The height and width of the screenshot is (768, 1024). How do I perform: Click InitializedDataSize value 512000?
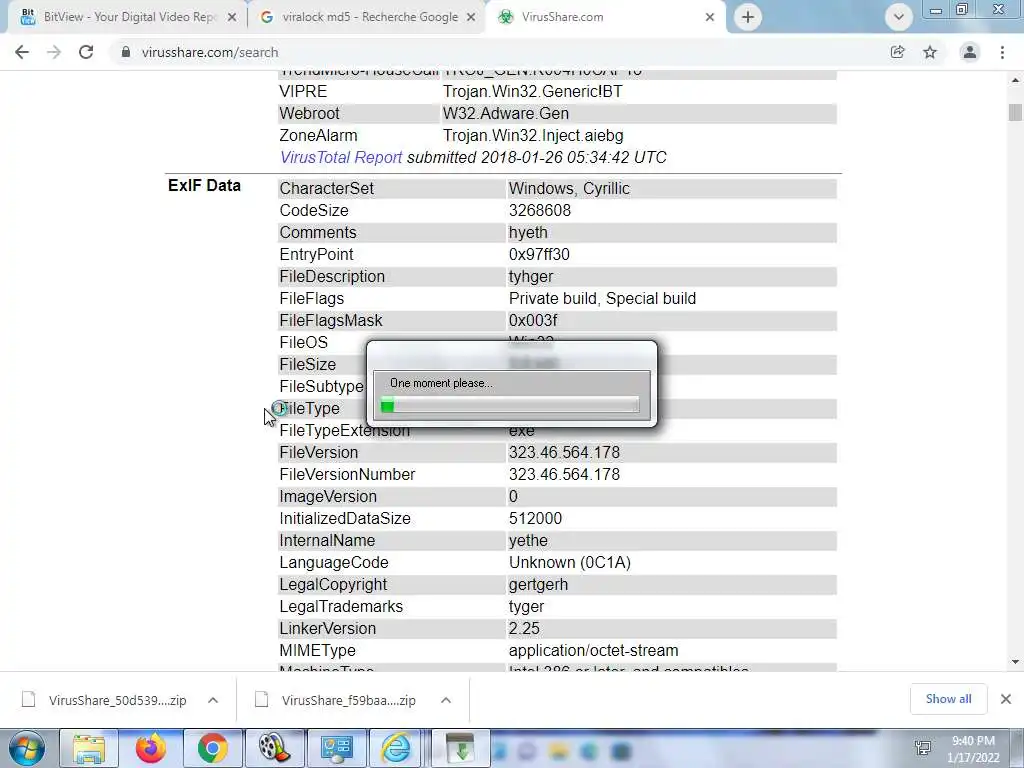point(536,519)
